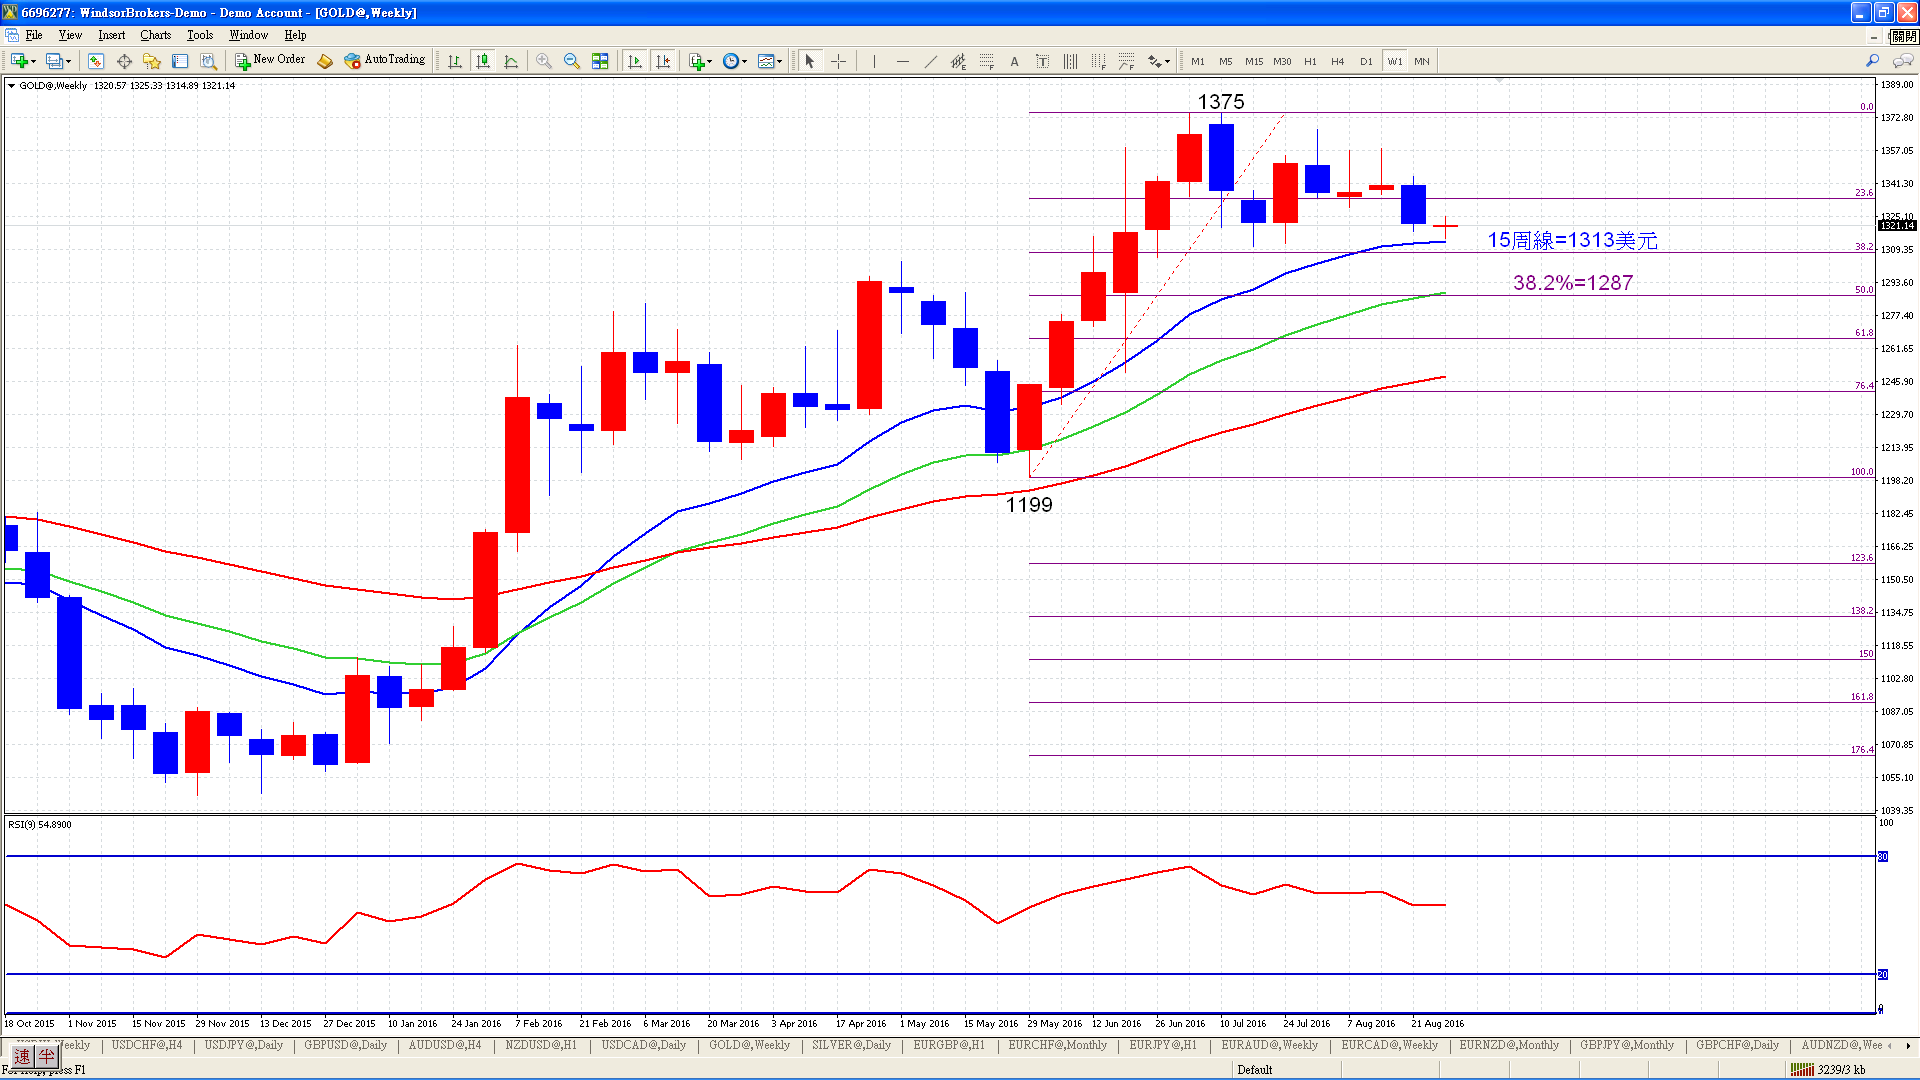This screenshot has height=1080, width=1920.
Task: Expand the periodicity clock dropdown
Action: pyautogui.click(x=744, y=61)
